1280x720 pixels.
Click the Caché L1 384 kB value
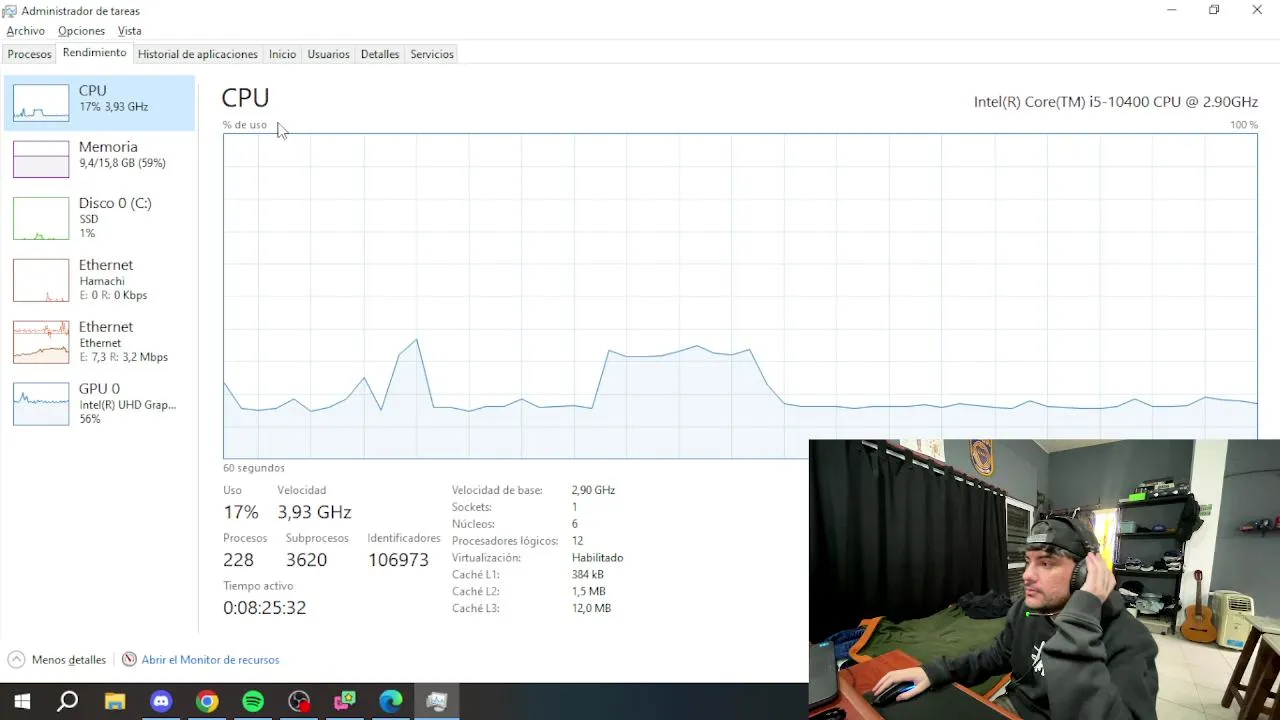587,575
